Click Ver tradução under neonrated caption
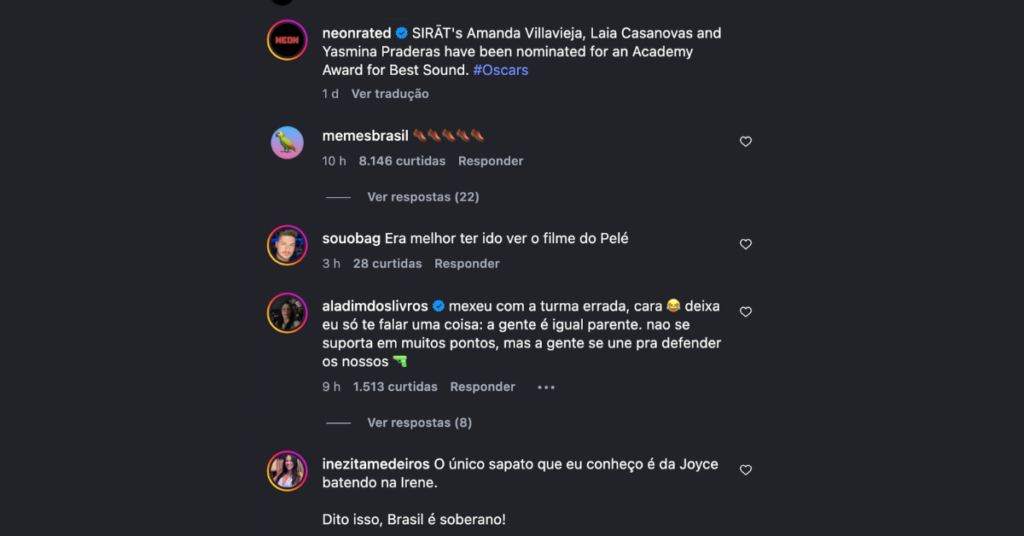This screenshot has height=536, width=1024. pos(390,94)
